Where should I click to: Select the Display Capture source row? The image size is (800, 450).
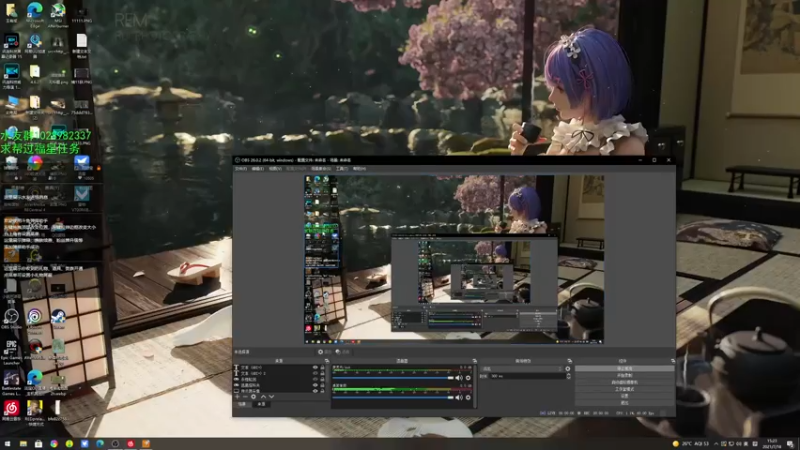click(279, 391)
